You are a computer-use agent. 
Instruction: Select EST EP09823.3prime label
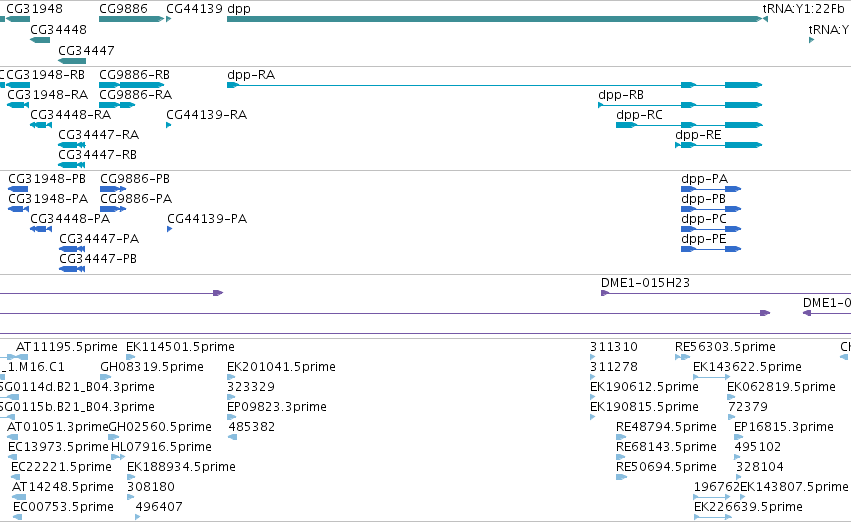(277, 407)
